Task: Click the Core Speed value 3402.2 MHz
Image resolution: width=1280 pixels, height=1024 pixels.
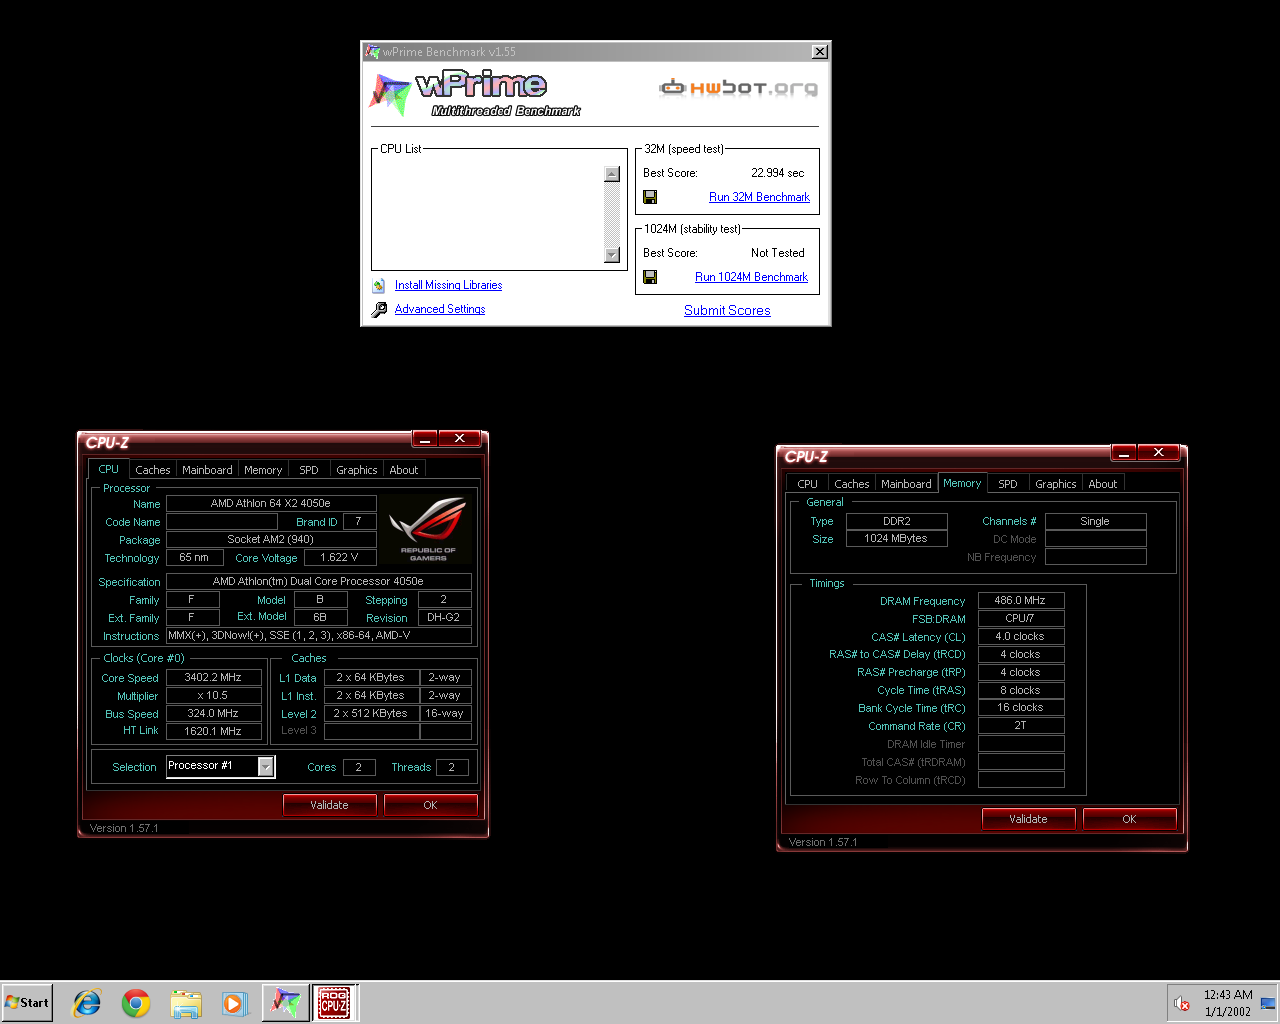Action: click(x=214, y=677)
